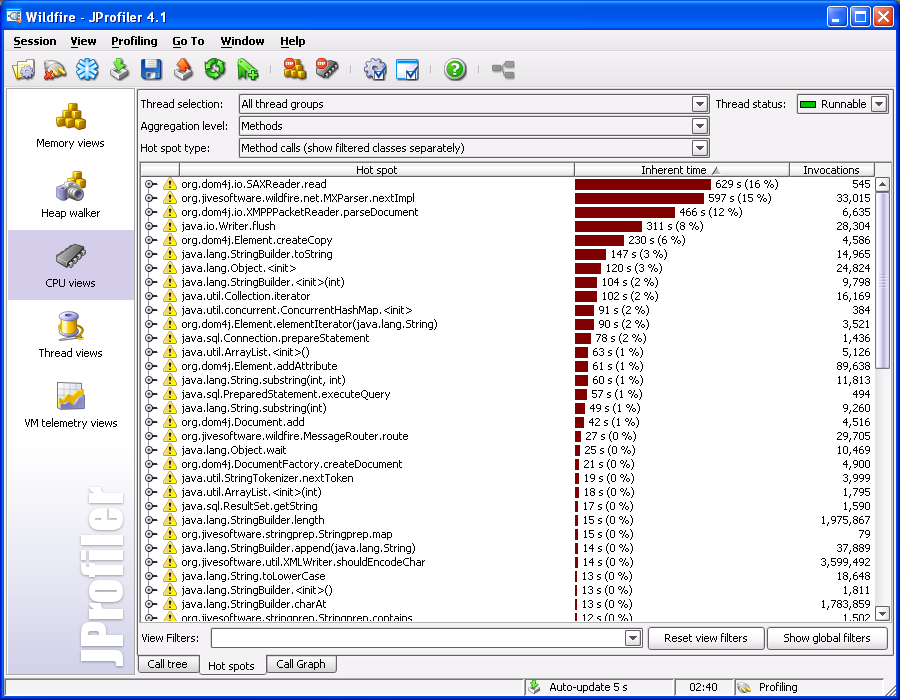Select row org.dom4j.Document.add
Screen dimensions: 900x700
[x=507, y=422]
